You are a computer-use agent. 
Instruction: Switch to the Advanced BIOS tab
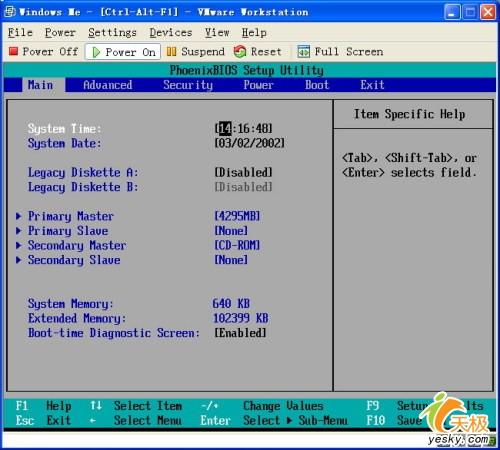(108, 85)
